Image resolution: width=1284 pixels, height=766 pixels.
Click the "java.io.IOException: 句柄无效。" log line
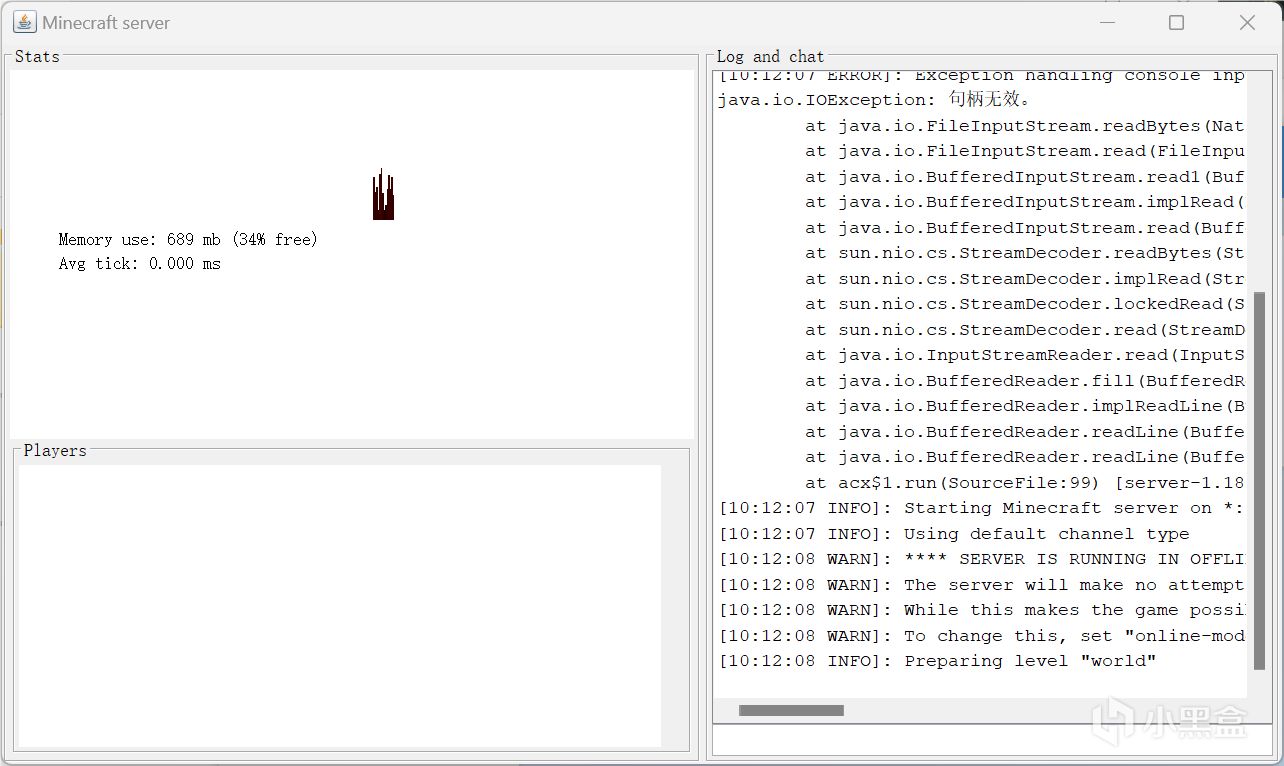874,99
